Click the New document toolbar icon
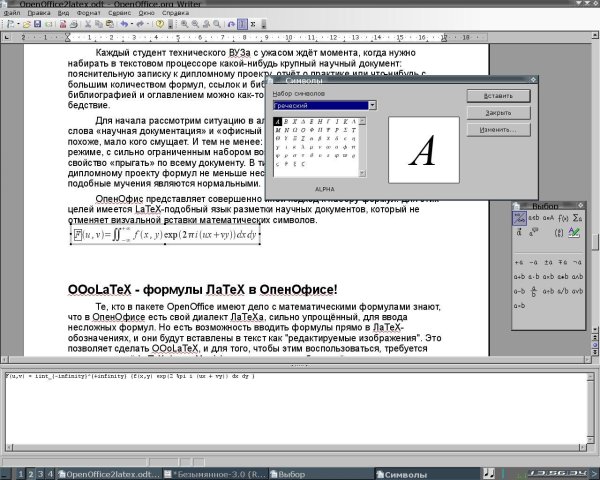Screen dimensions: 600x480 click(x=10, y=24)
